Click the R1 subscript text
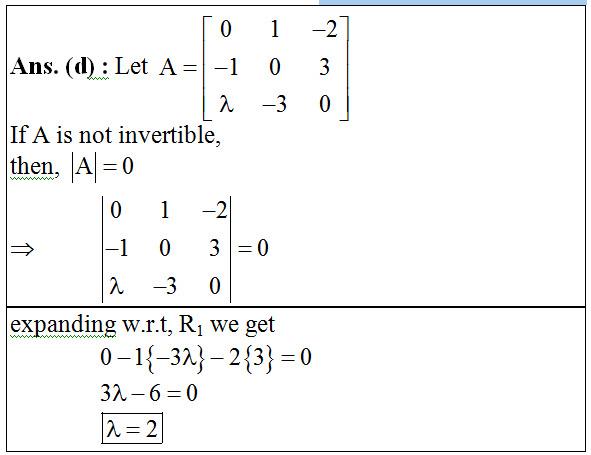591x455 pixels. [191, 325]
